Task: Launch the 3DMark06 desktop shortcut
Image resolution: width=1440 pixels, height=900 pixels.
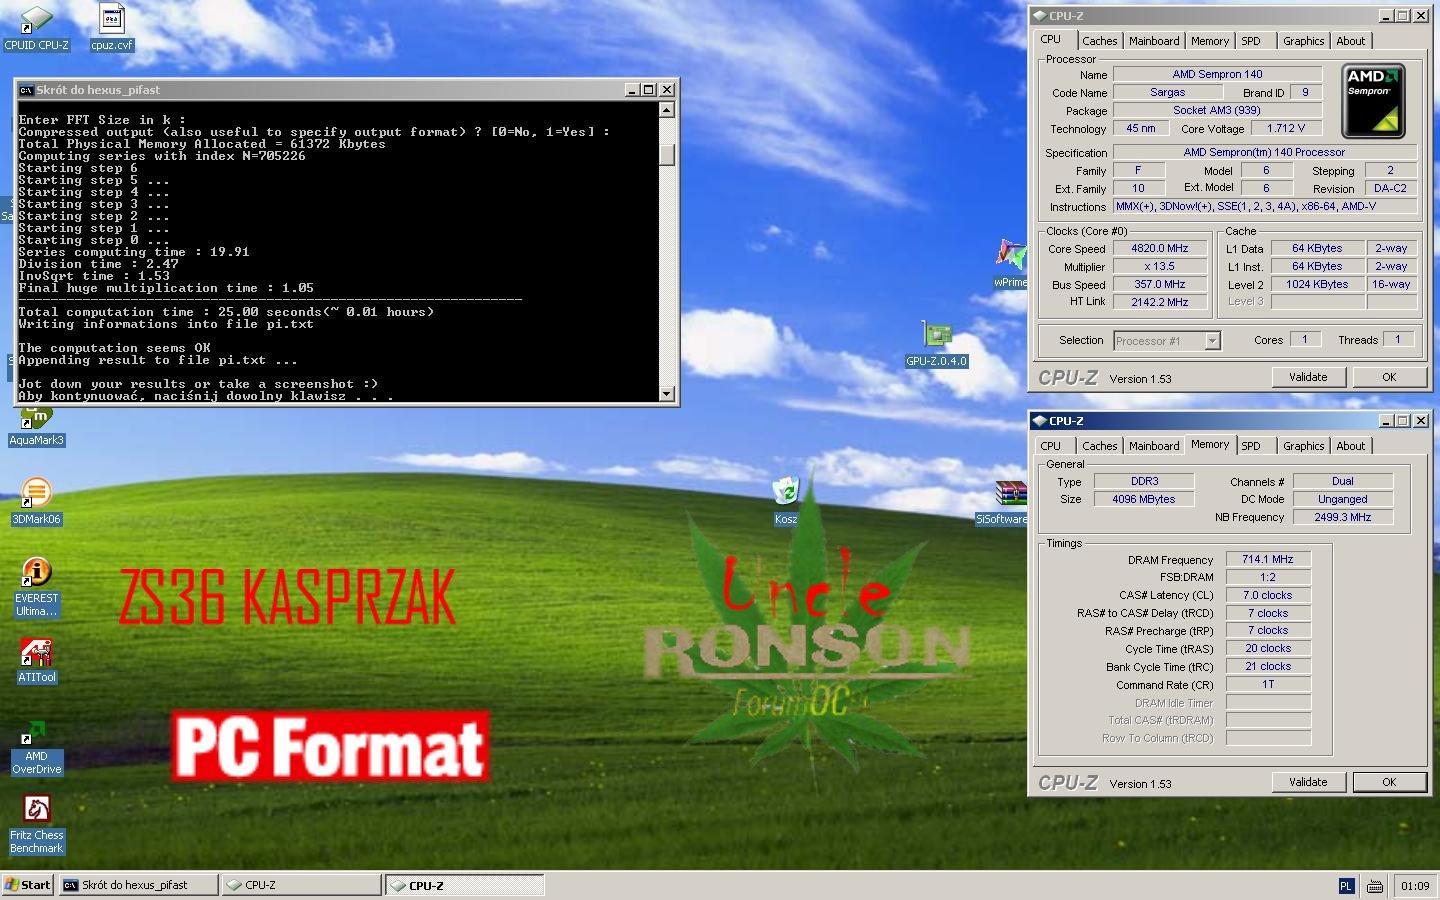Action: 36,502
